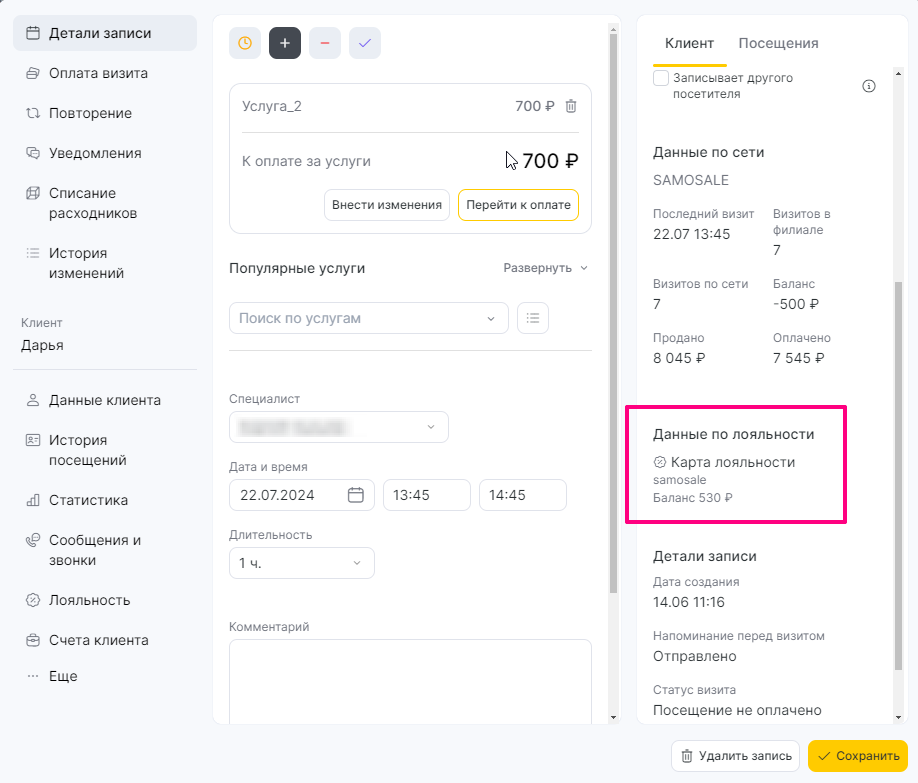This screenshot has height=783, width=918.
Task: Click the Карта лояльности link
Action: tap(732, 462)
